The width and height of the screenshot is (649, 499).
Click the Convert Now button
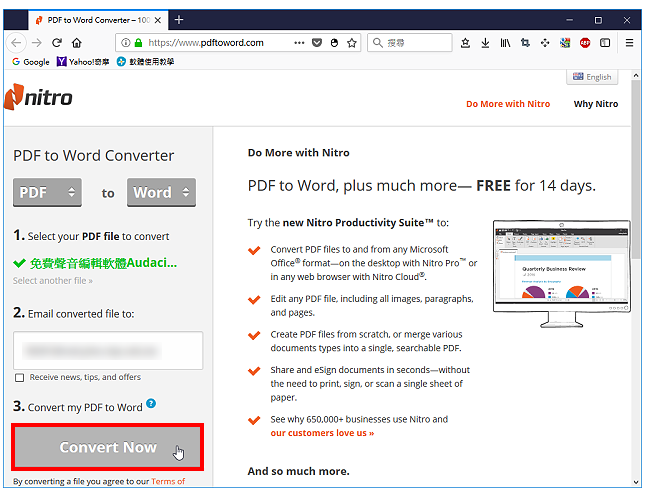point(108,447)
